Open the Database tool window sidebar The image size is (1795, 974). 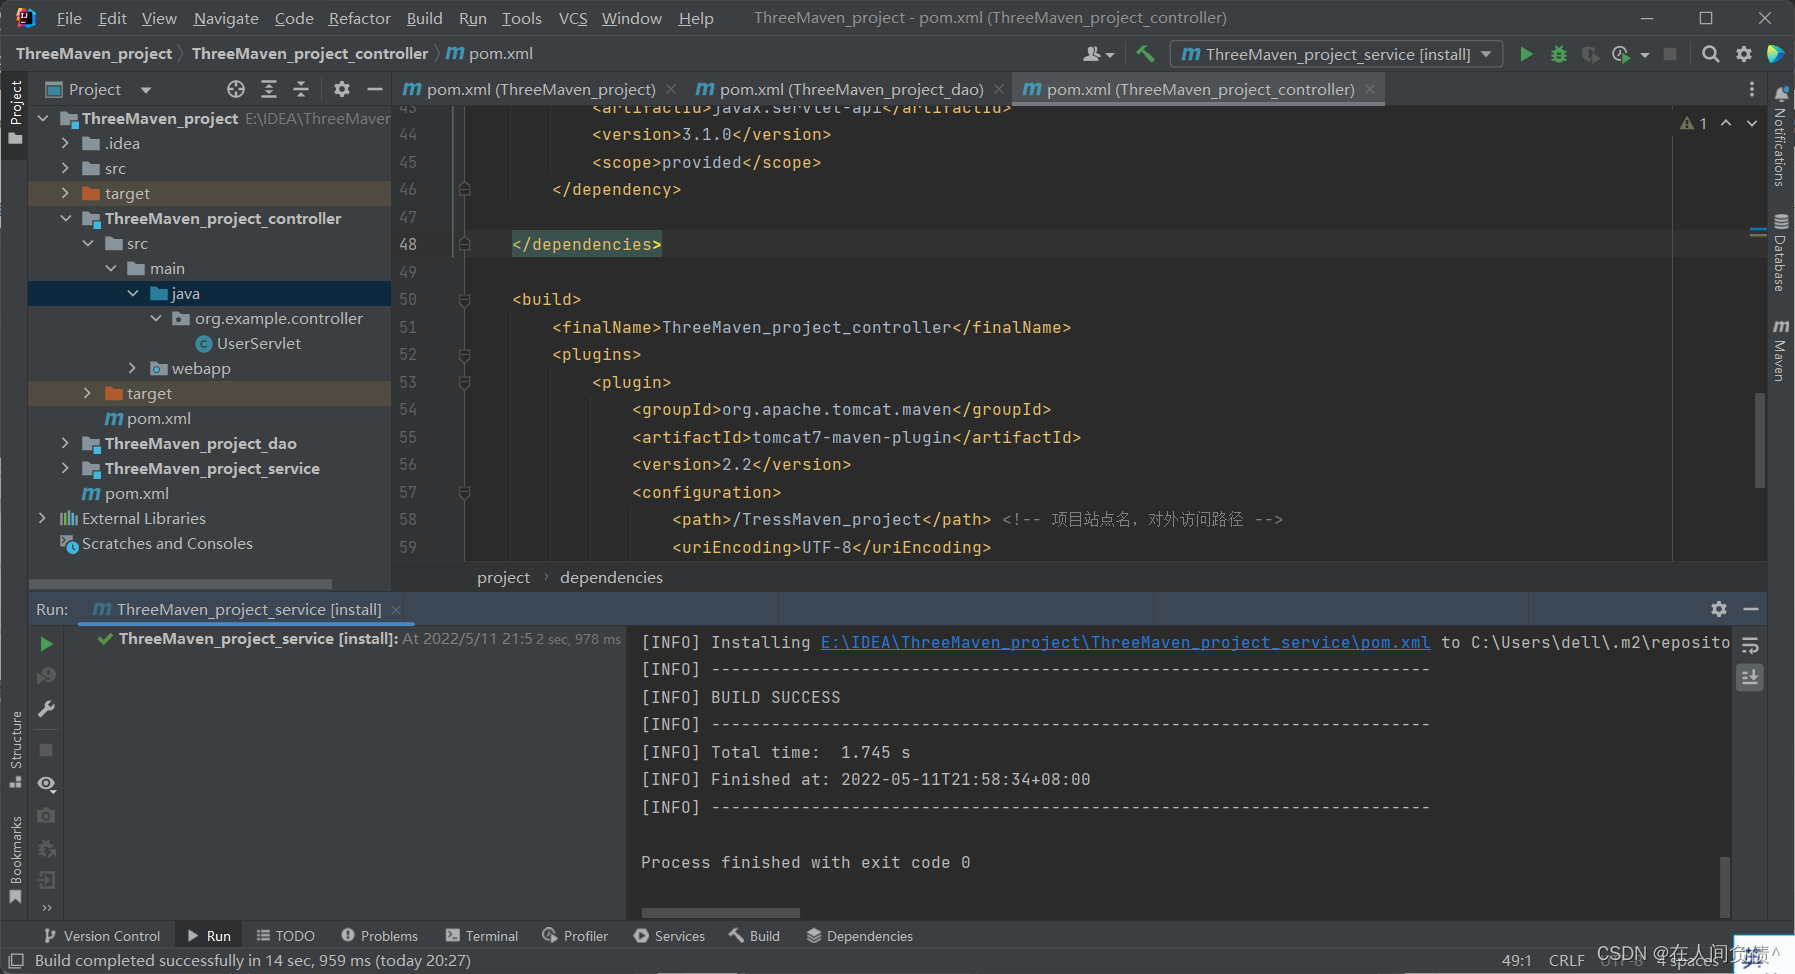coord(1780,252)
